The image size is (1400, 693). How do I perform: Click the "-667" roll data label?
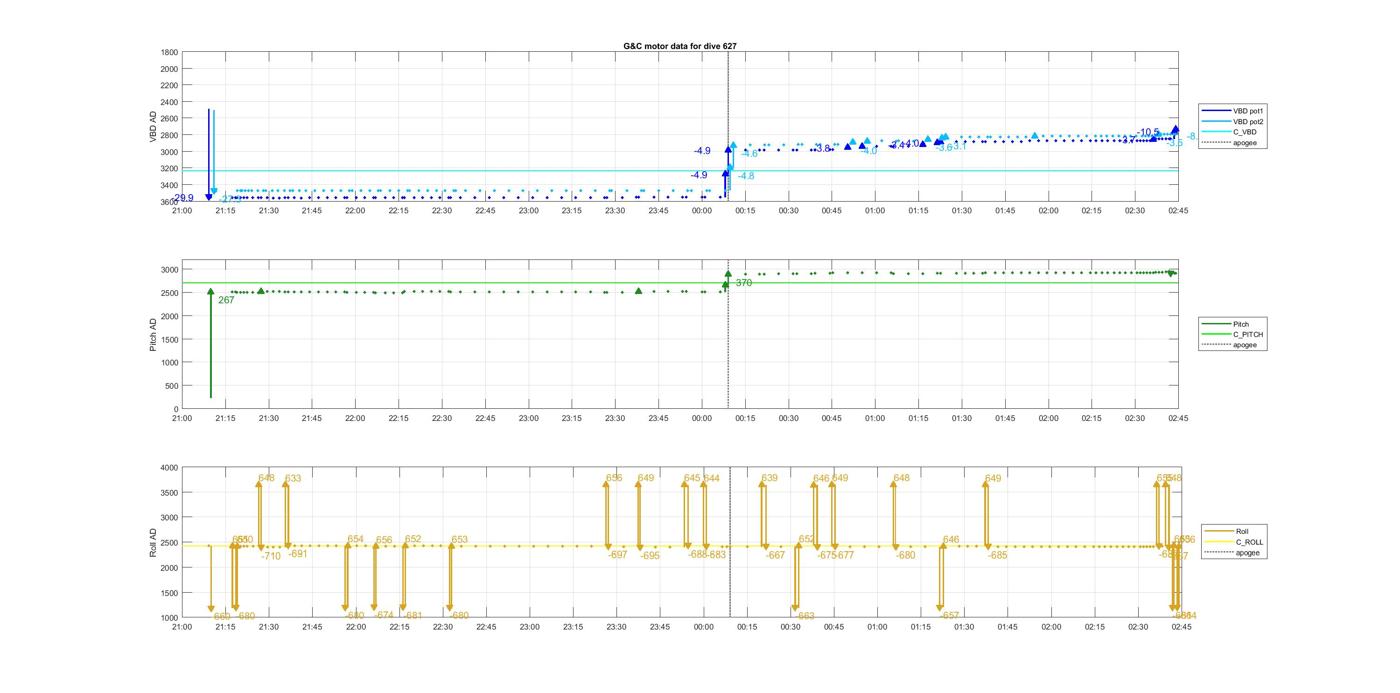click(x=775, y=556)
